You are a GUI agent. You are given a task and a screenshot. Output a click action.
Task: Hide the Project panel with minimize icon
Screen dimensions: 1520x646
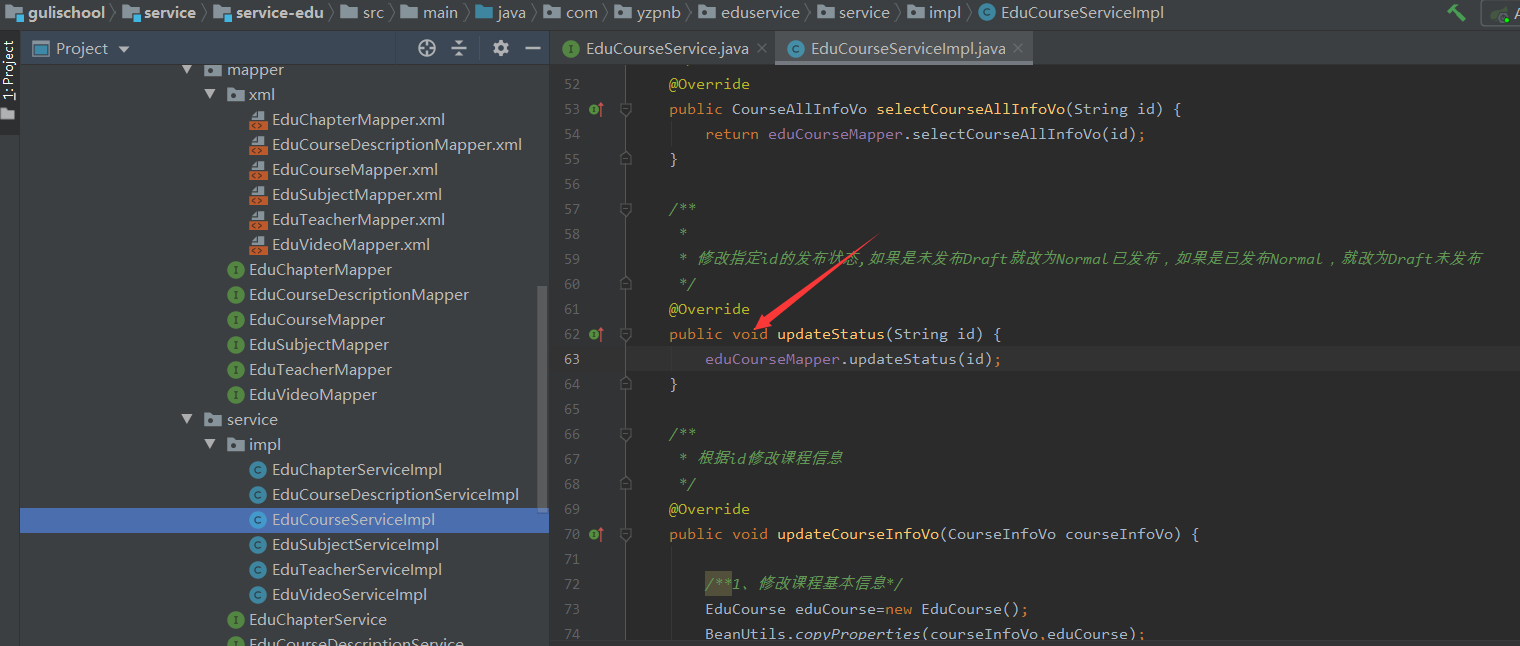533,48
